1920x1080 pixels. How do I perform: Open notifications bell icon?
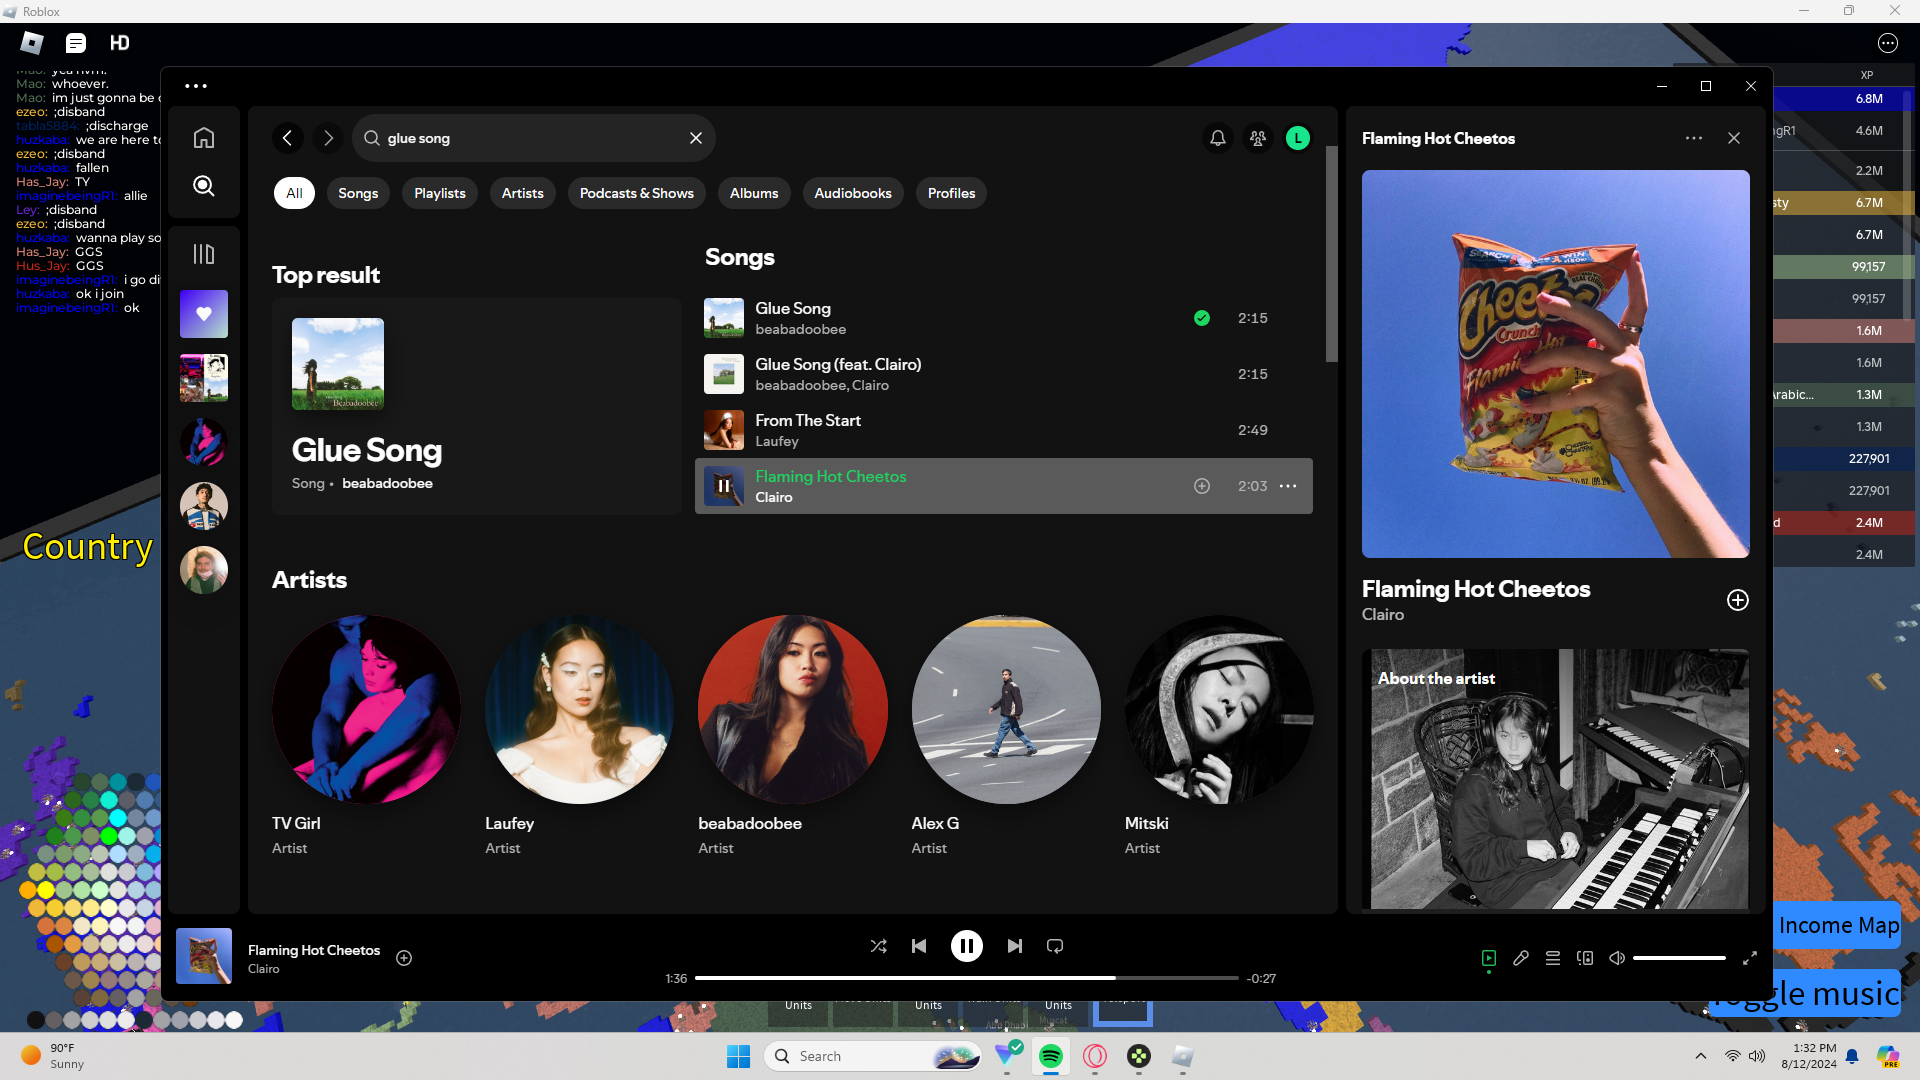coord(1217,138)
